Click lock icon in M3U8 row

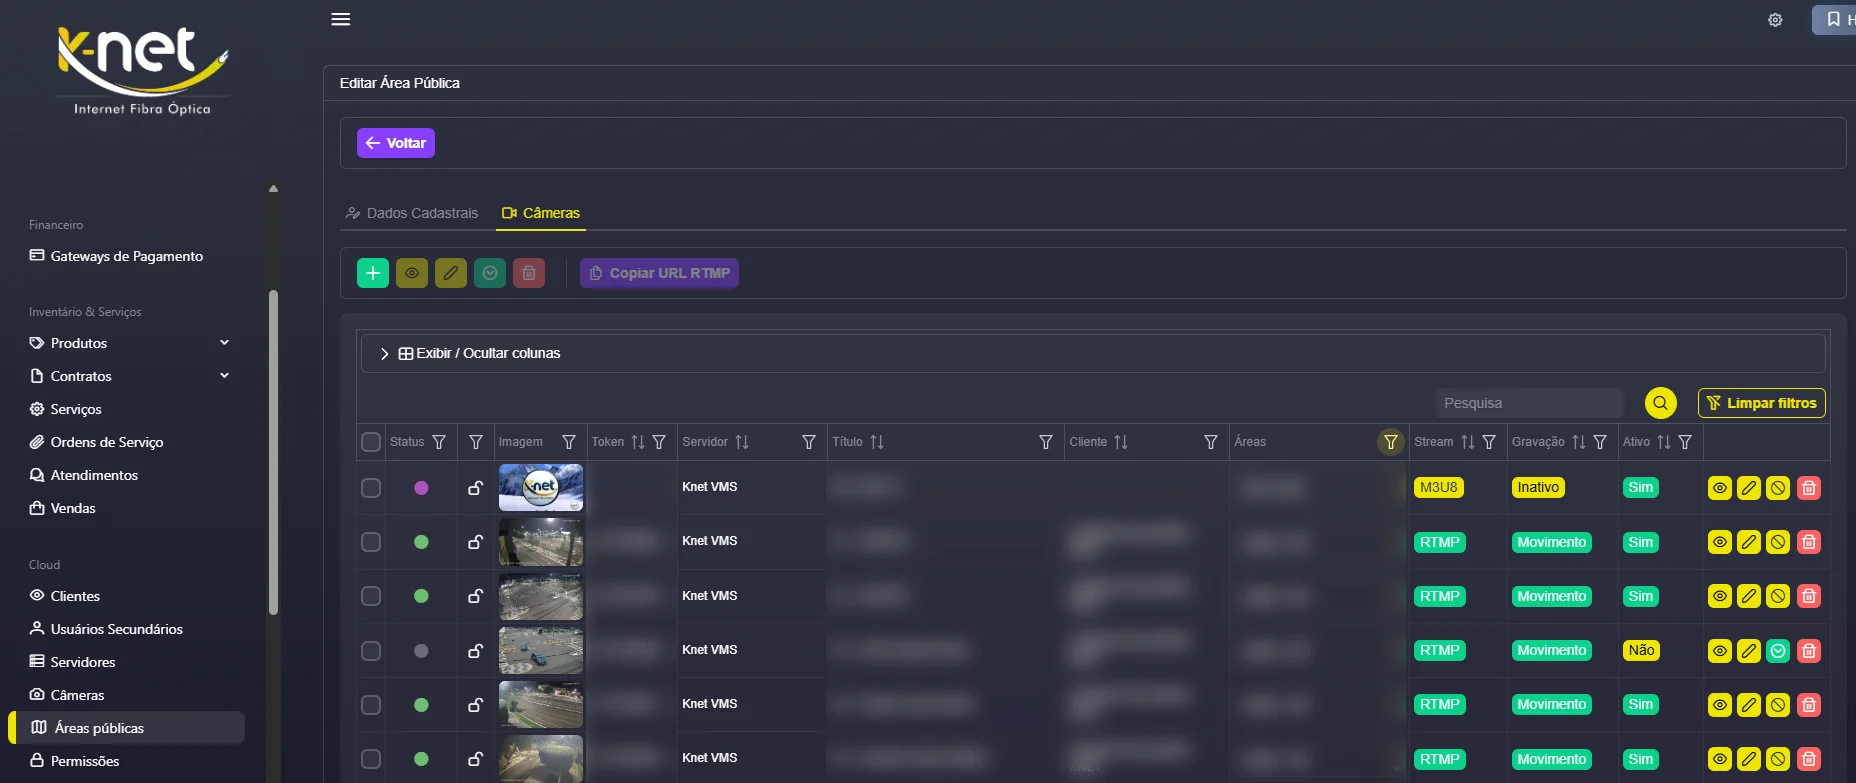476,488
